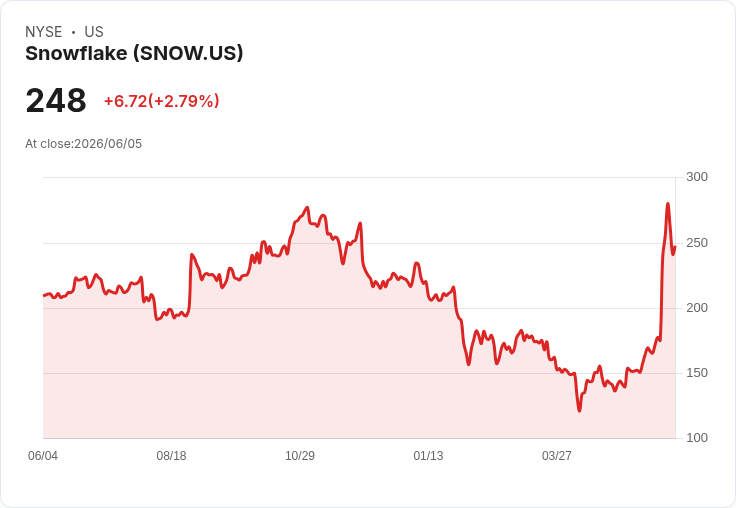
Task: Click the final data point of the line
Action: tap(675, 246)
